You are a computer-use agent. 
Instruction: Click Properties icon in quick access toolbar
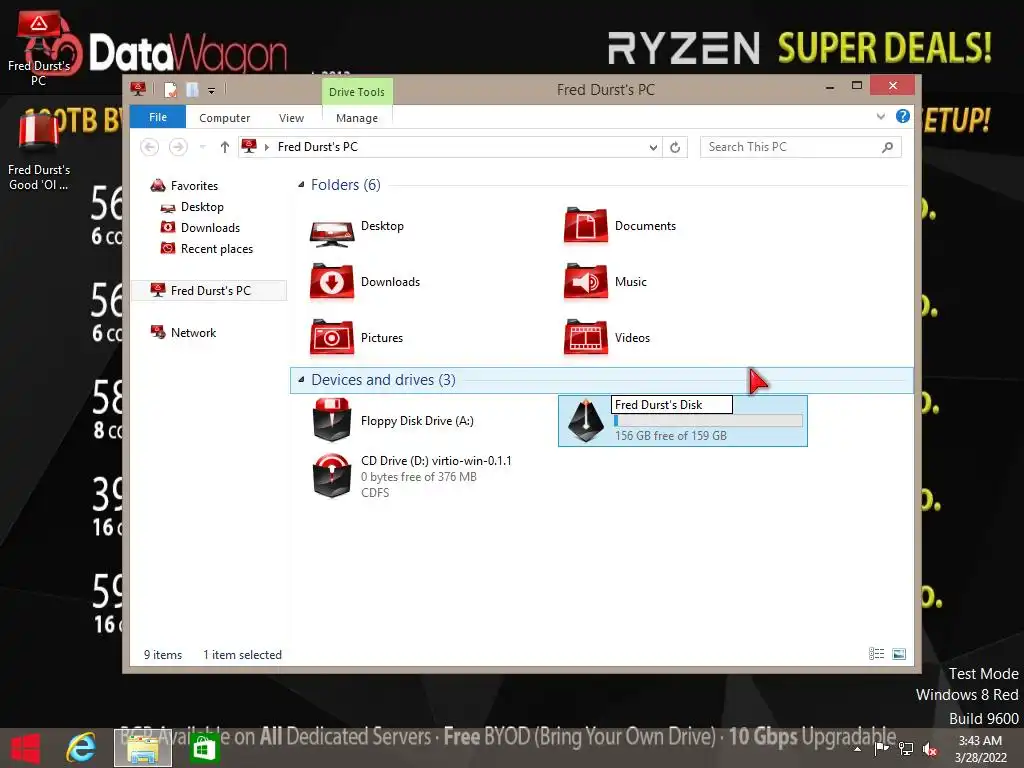pyautogui.click(x=170, y=89)
